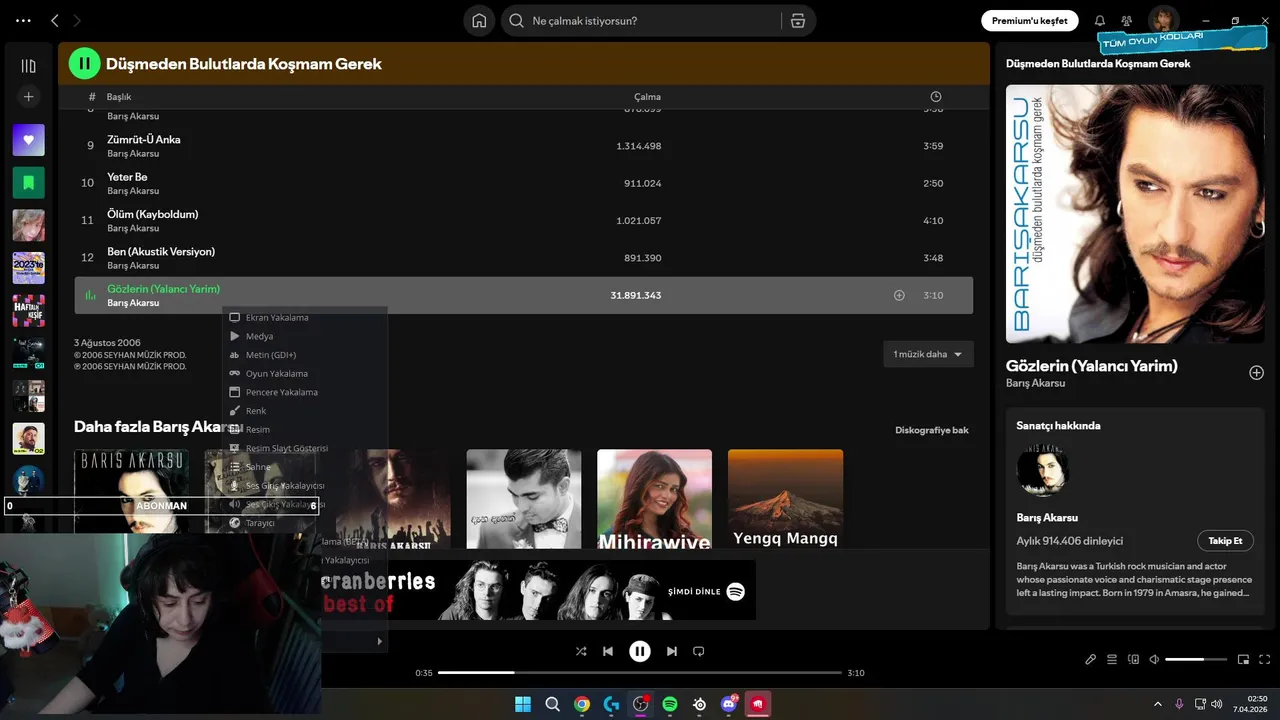The height and width of the screenshot is (720, 1280).
Task: Open the green bookmark episodes playlist
Action: (x=28, y=183)
